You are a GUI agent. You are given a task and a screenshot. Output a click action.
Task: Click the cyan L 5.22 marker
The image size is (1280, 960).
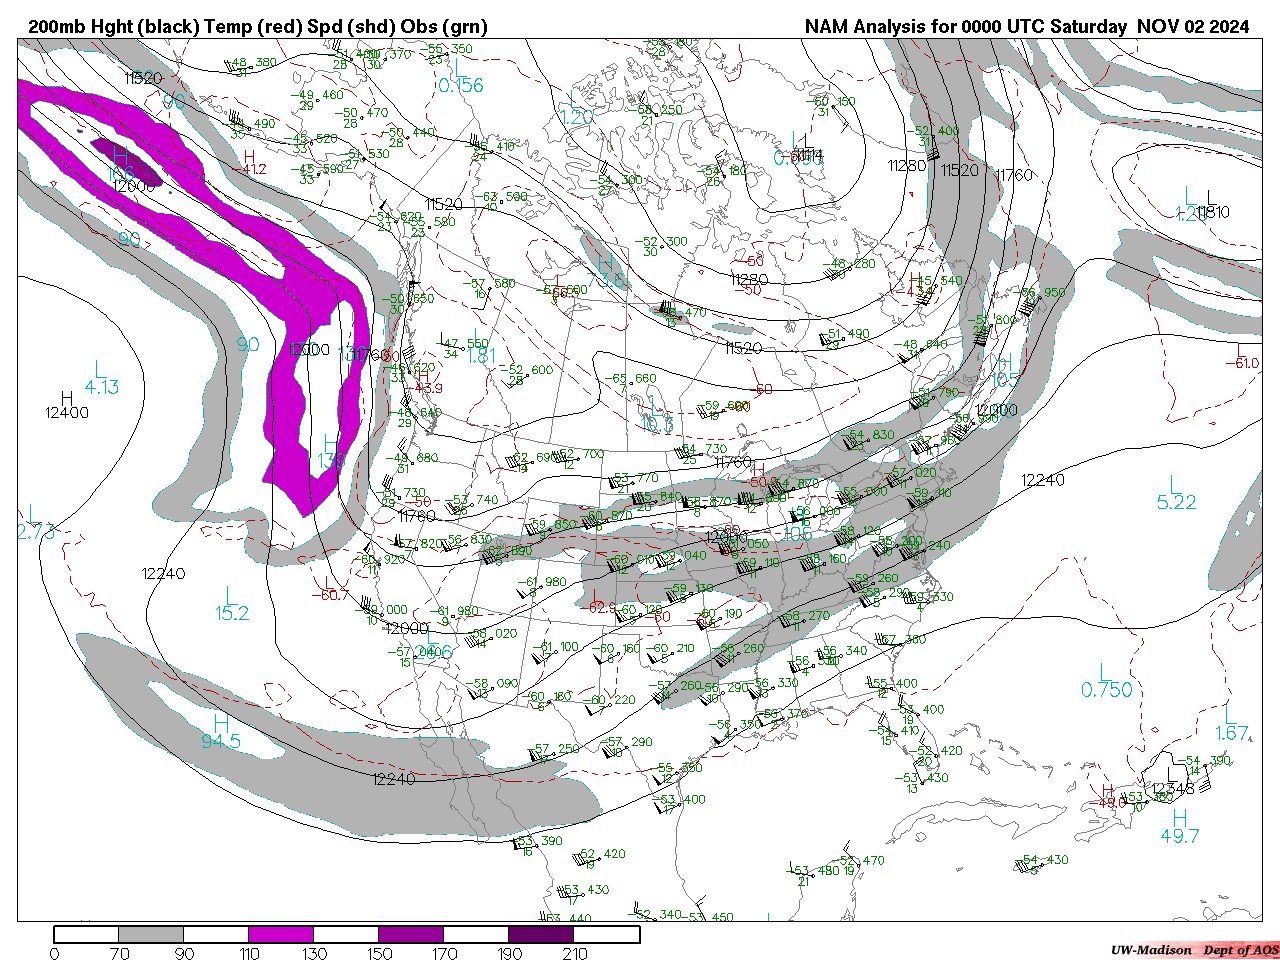(1176, 493)
